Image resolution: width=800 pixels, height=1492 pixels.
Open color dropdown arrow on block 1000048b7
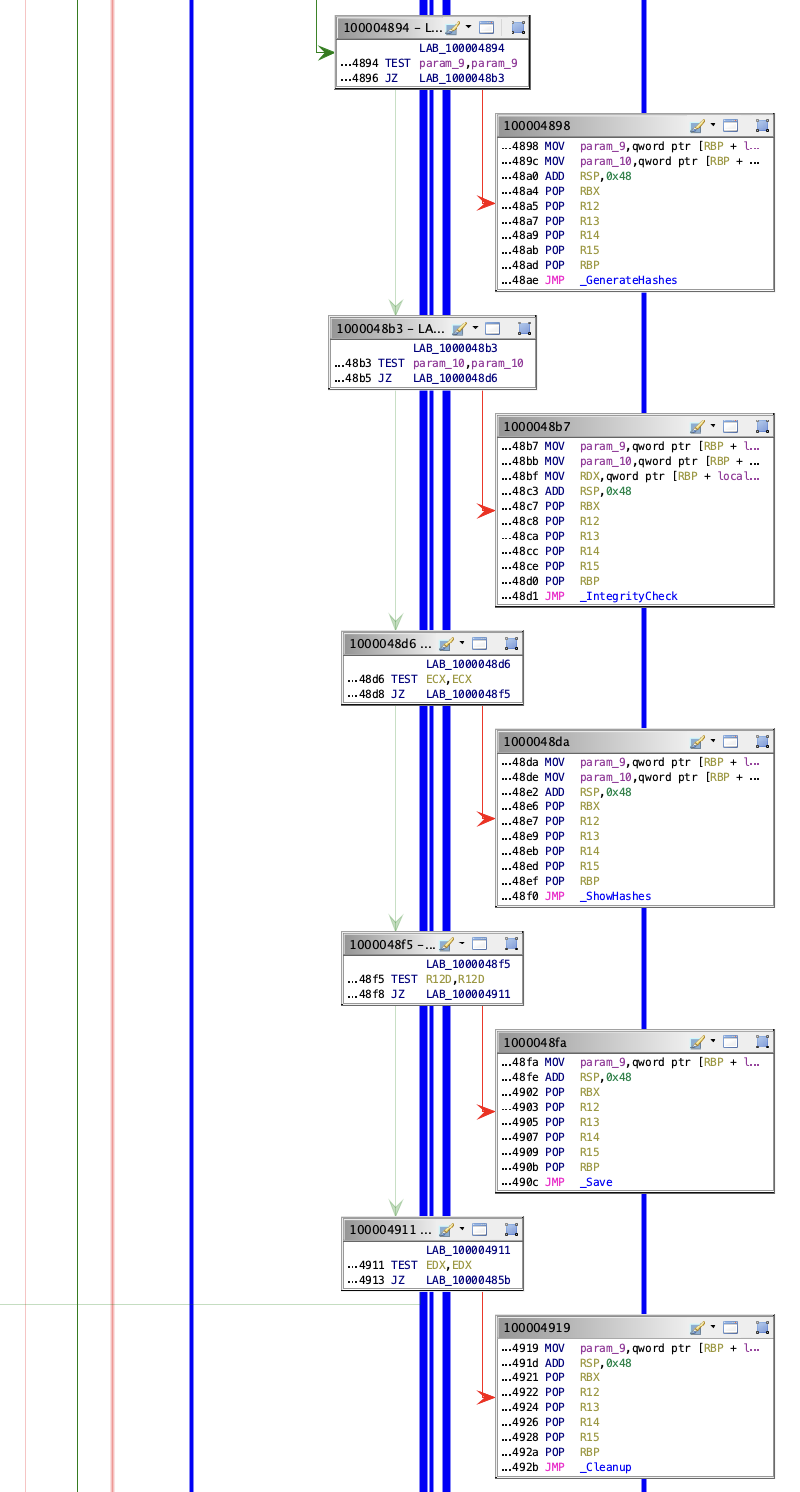(x=713, y=426)
